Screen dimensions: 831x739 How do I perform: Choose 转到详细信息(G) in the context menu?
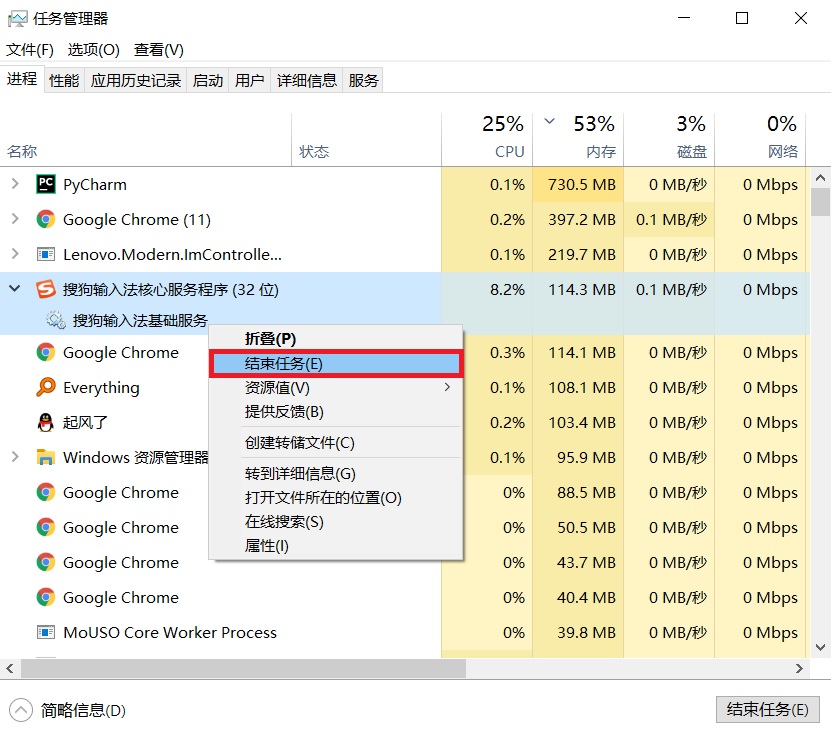coord(335,473)
